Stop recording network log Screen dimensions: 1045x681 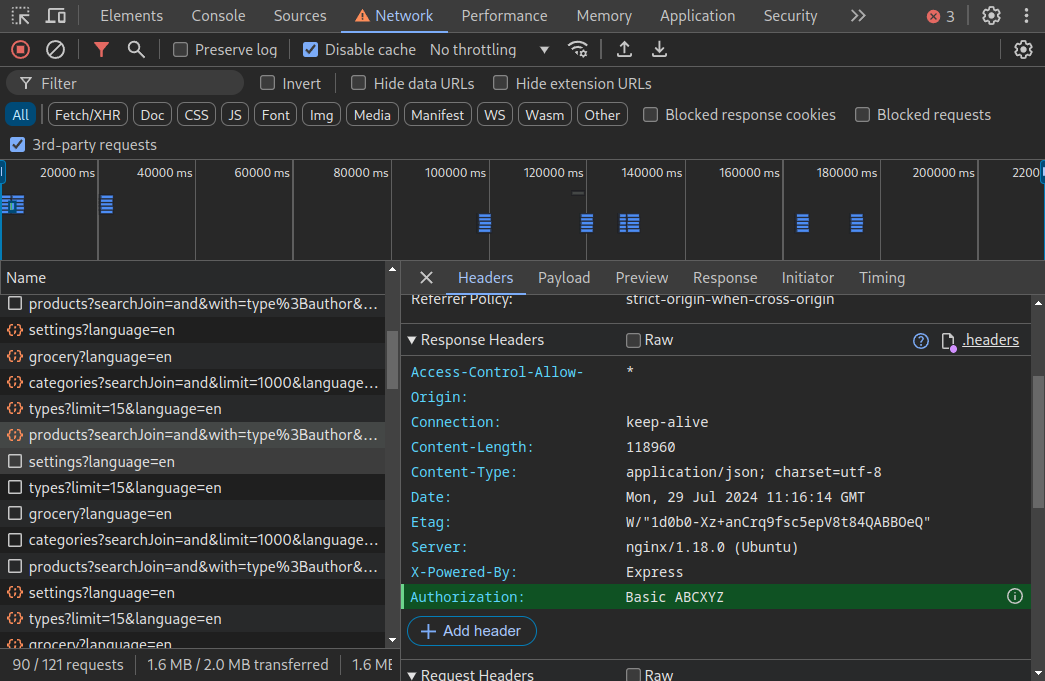(21, 49)
